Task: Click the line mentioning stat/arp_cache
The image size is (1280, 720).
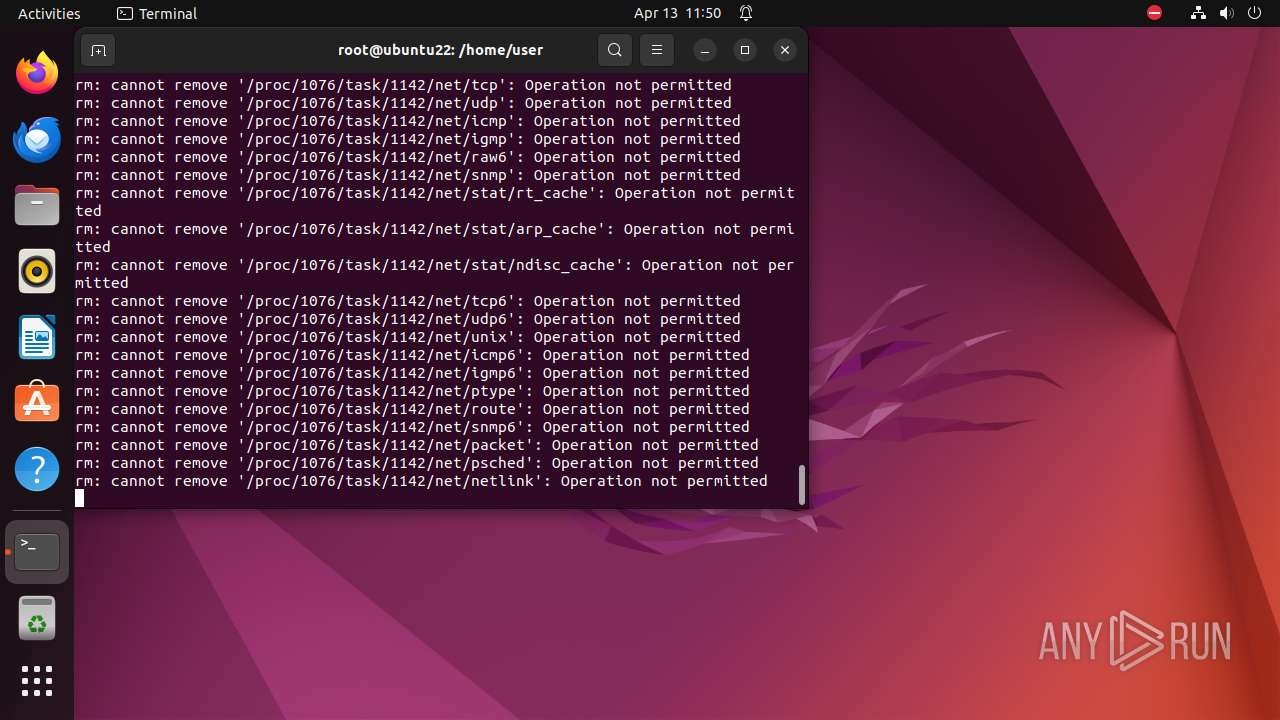Action: point(435,238)
